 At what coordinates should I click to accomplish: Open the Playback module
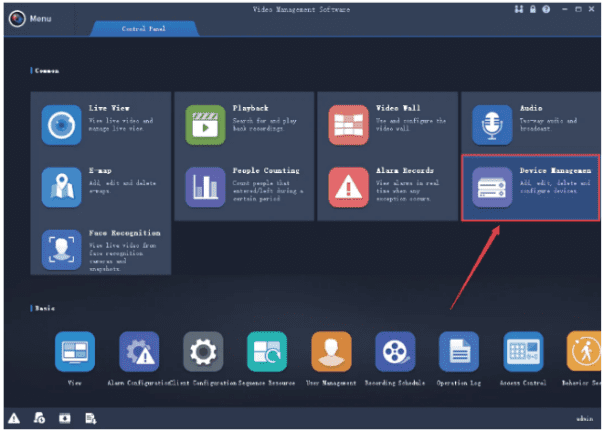[x=243, y=125]
